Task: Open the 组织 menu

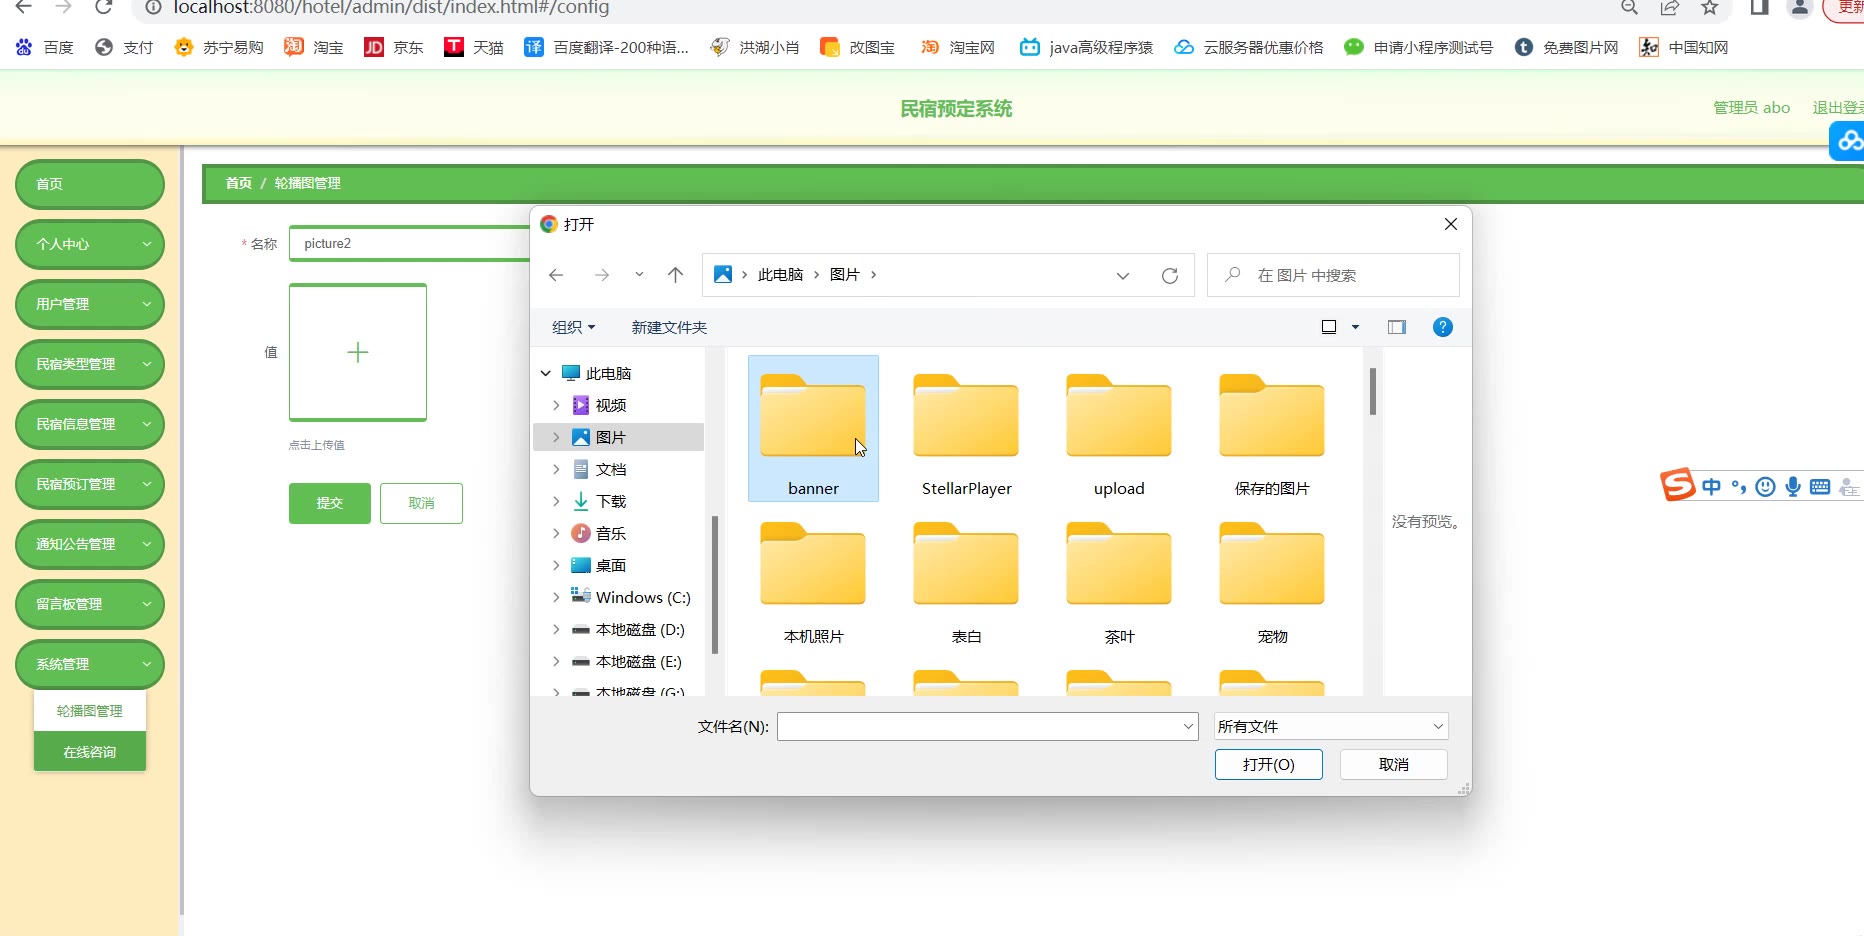Action: click(x=573, y=327)
